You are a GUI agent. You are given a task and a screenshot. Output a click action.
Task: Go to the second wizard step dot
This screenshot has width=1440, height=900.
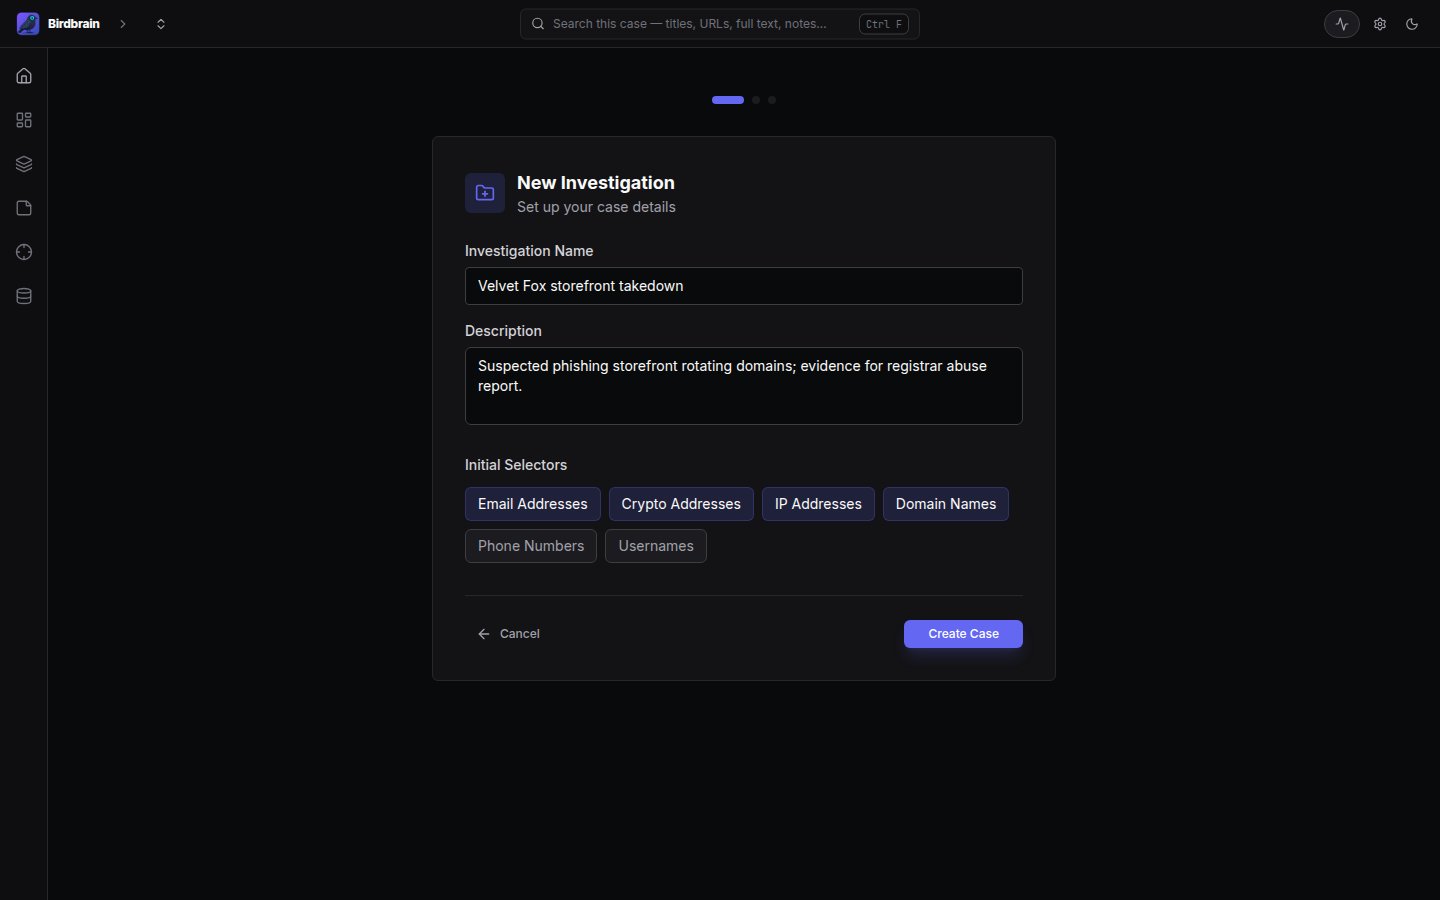coord(756,100)
